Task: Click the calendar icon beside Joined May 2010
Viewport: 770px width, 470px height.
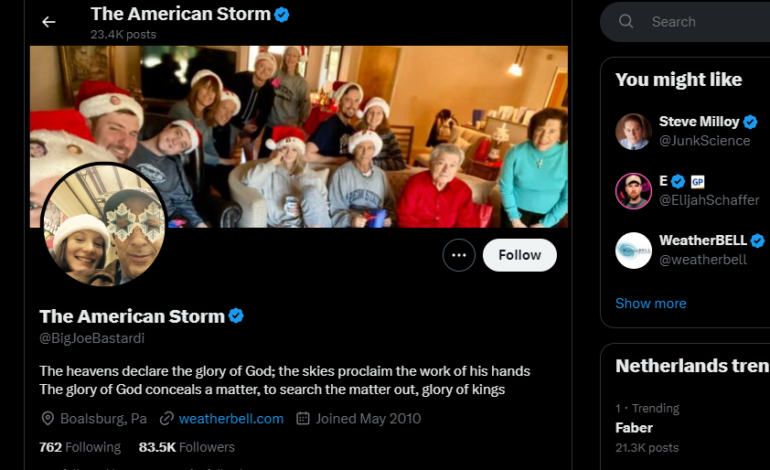Action: 303,419
